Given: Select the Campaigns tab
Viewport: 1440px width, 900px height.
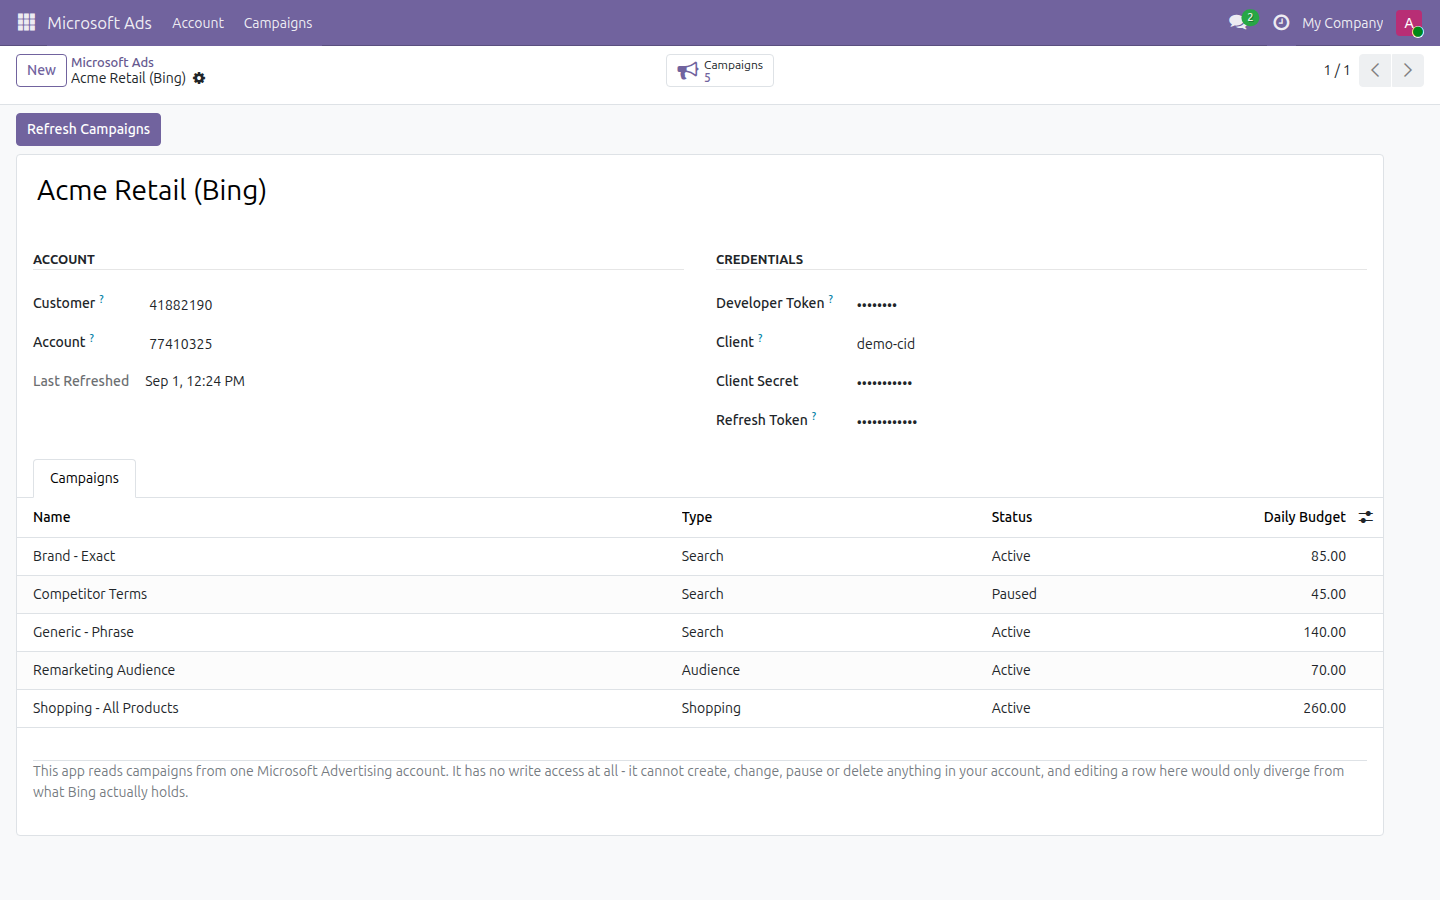Looking at the screenshot, I should [85, 478].
